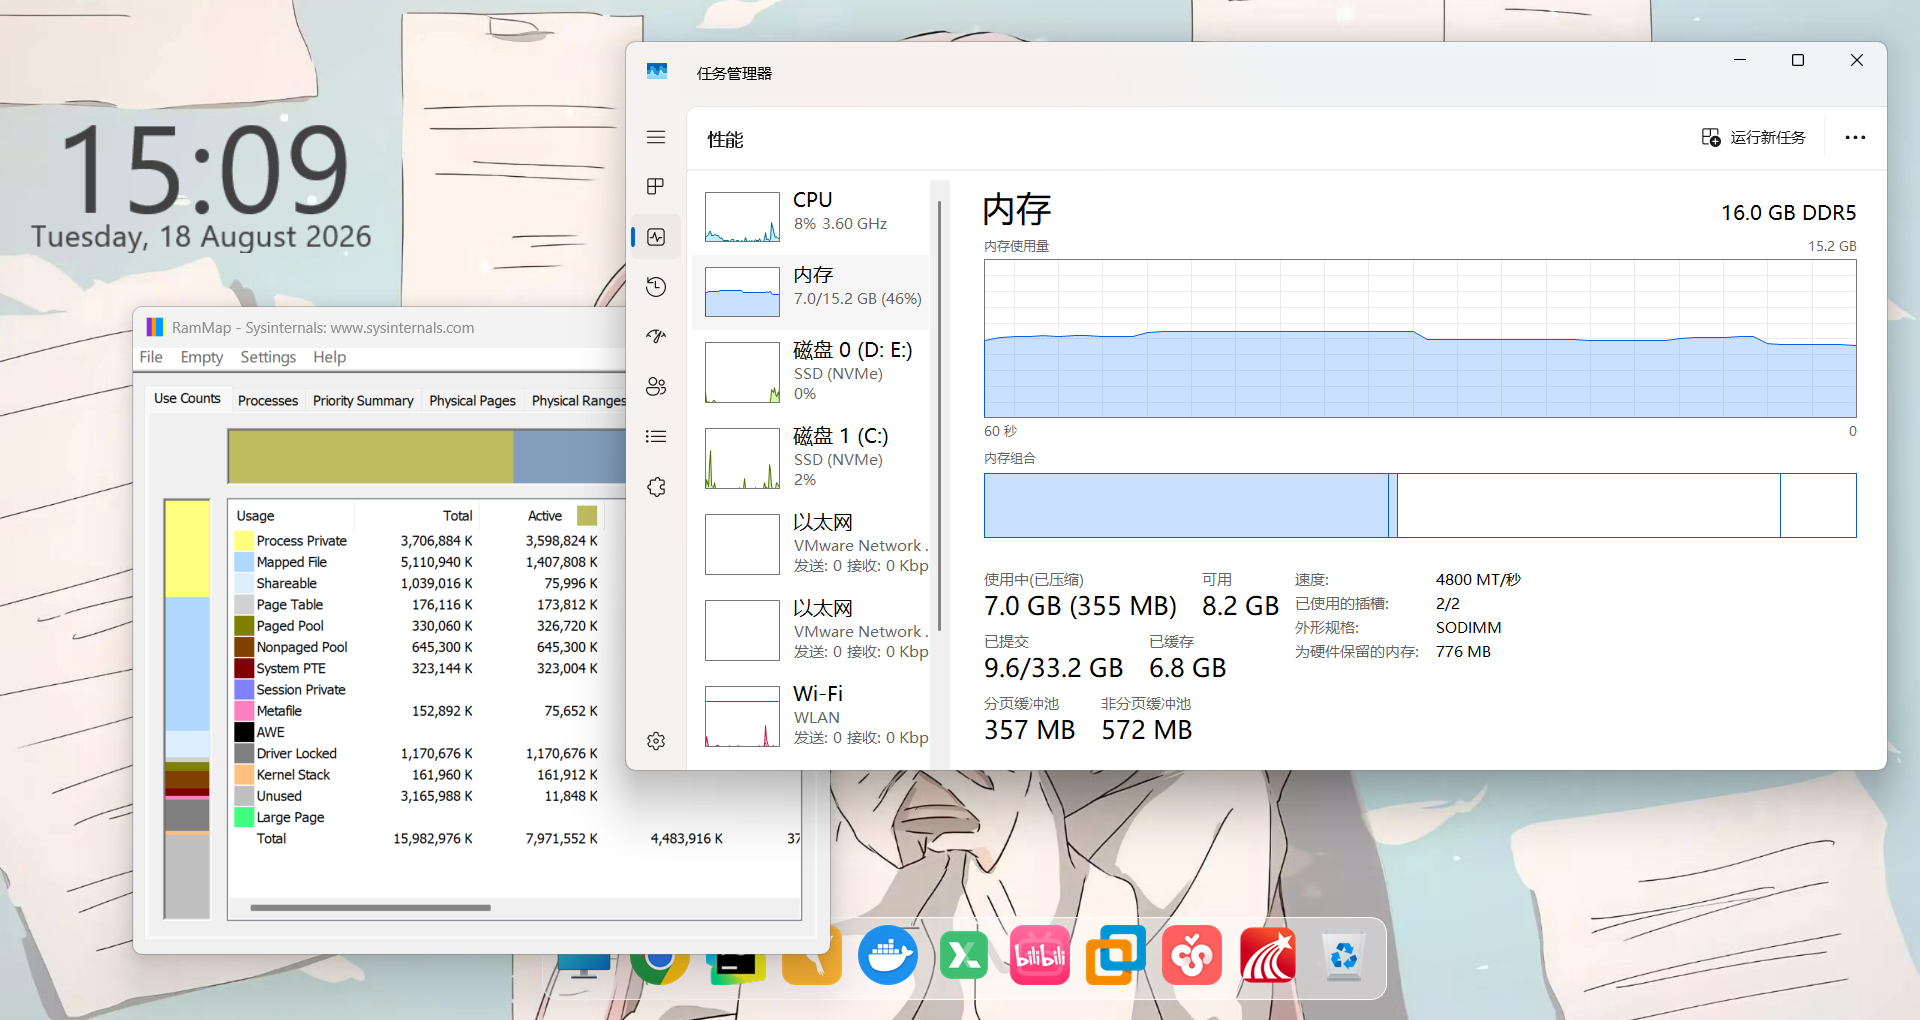1920x1020 pixels.
Task: Launch Docker Desktop from the dock
Action: coord(887,956)
